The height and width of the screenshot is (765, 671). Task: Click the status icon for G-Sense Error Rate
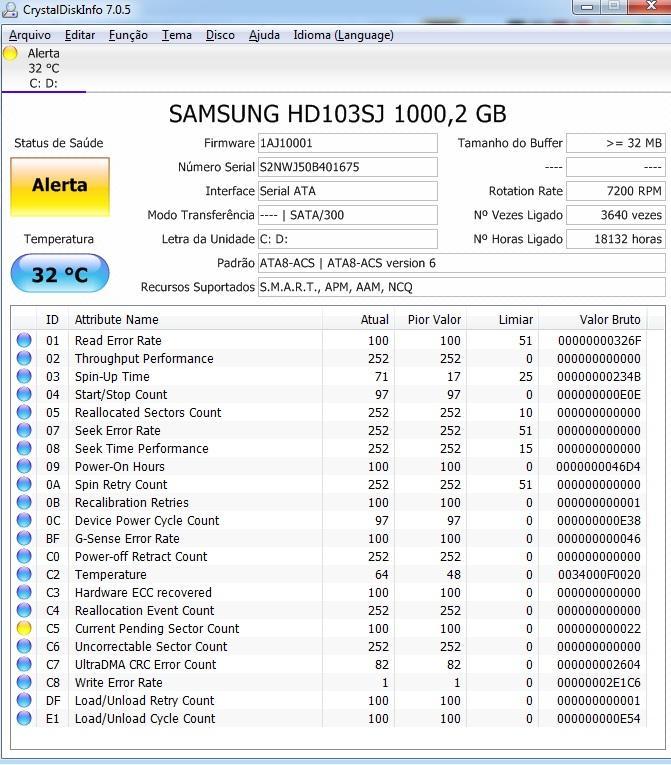(24, 538)
